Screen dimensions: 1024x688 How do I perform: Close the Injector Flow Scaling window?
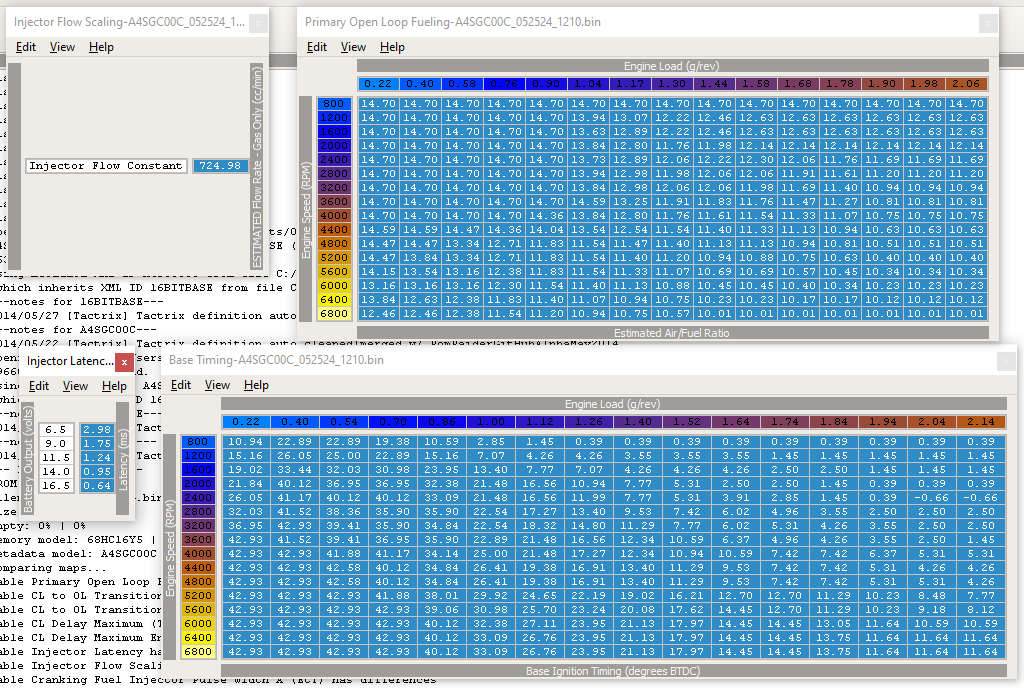(x=258, y=22)
